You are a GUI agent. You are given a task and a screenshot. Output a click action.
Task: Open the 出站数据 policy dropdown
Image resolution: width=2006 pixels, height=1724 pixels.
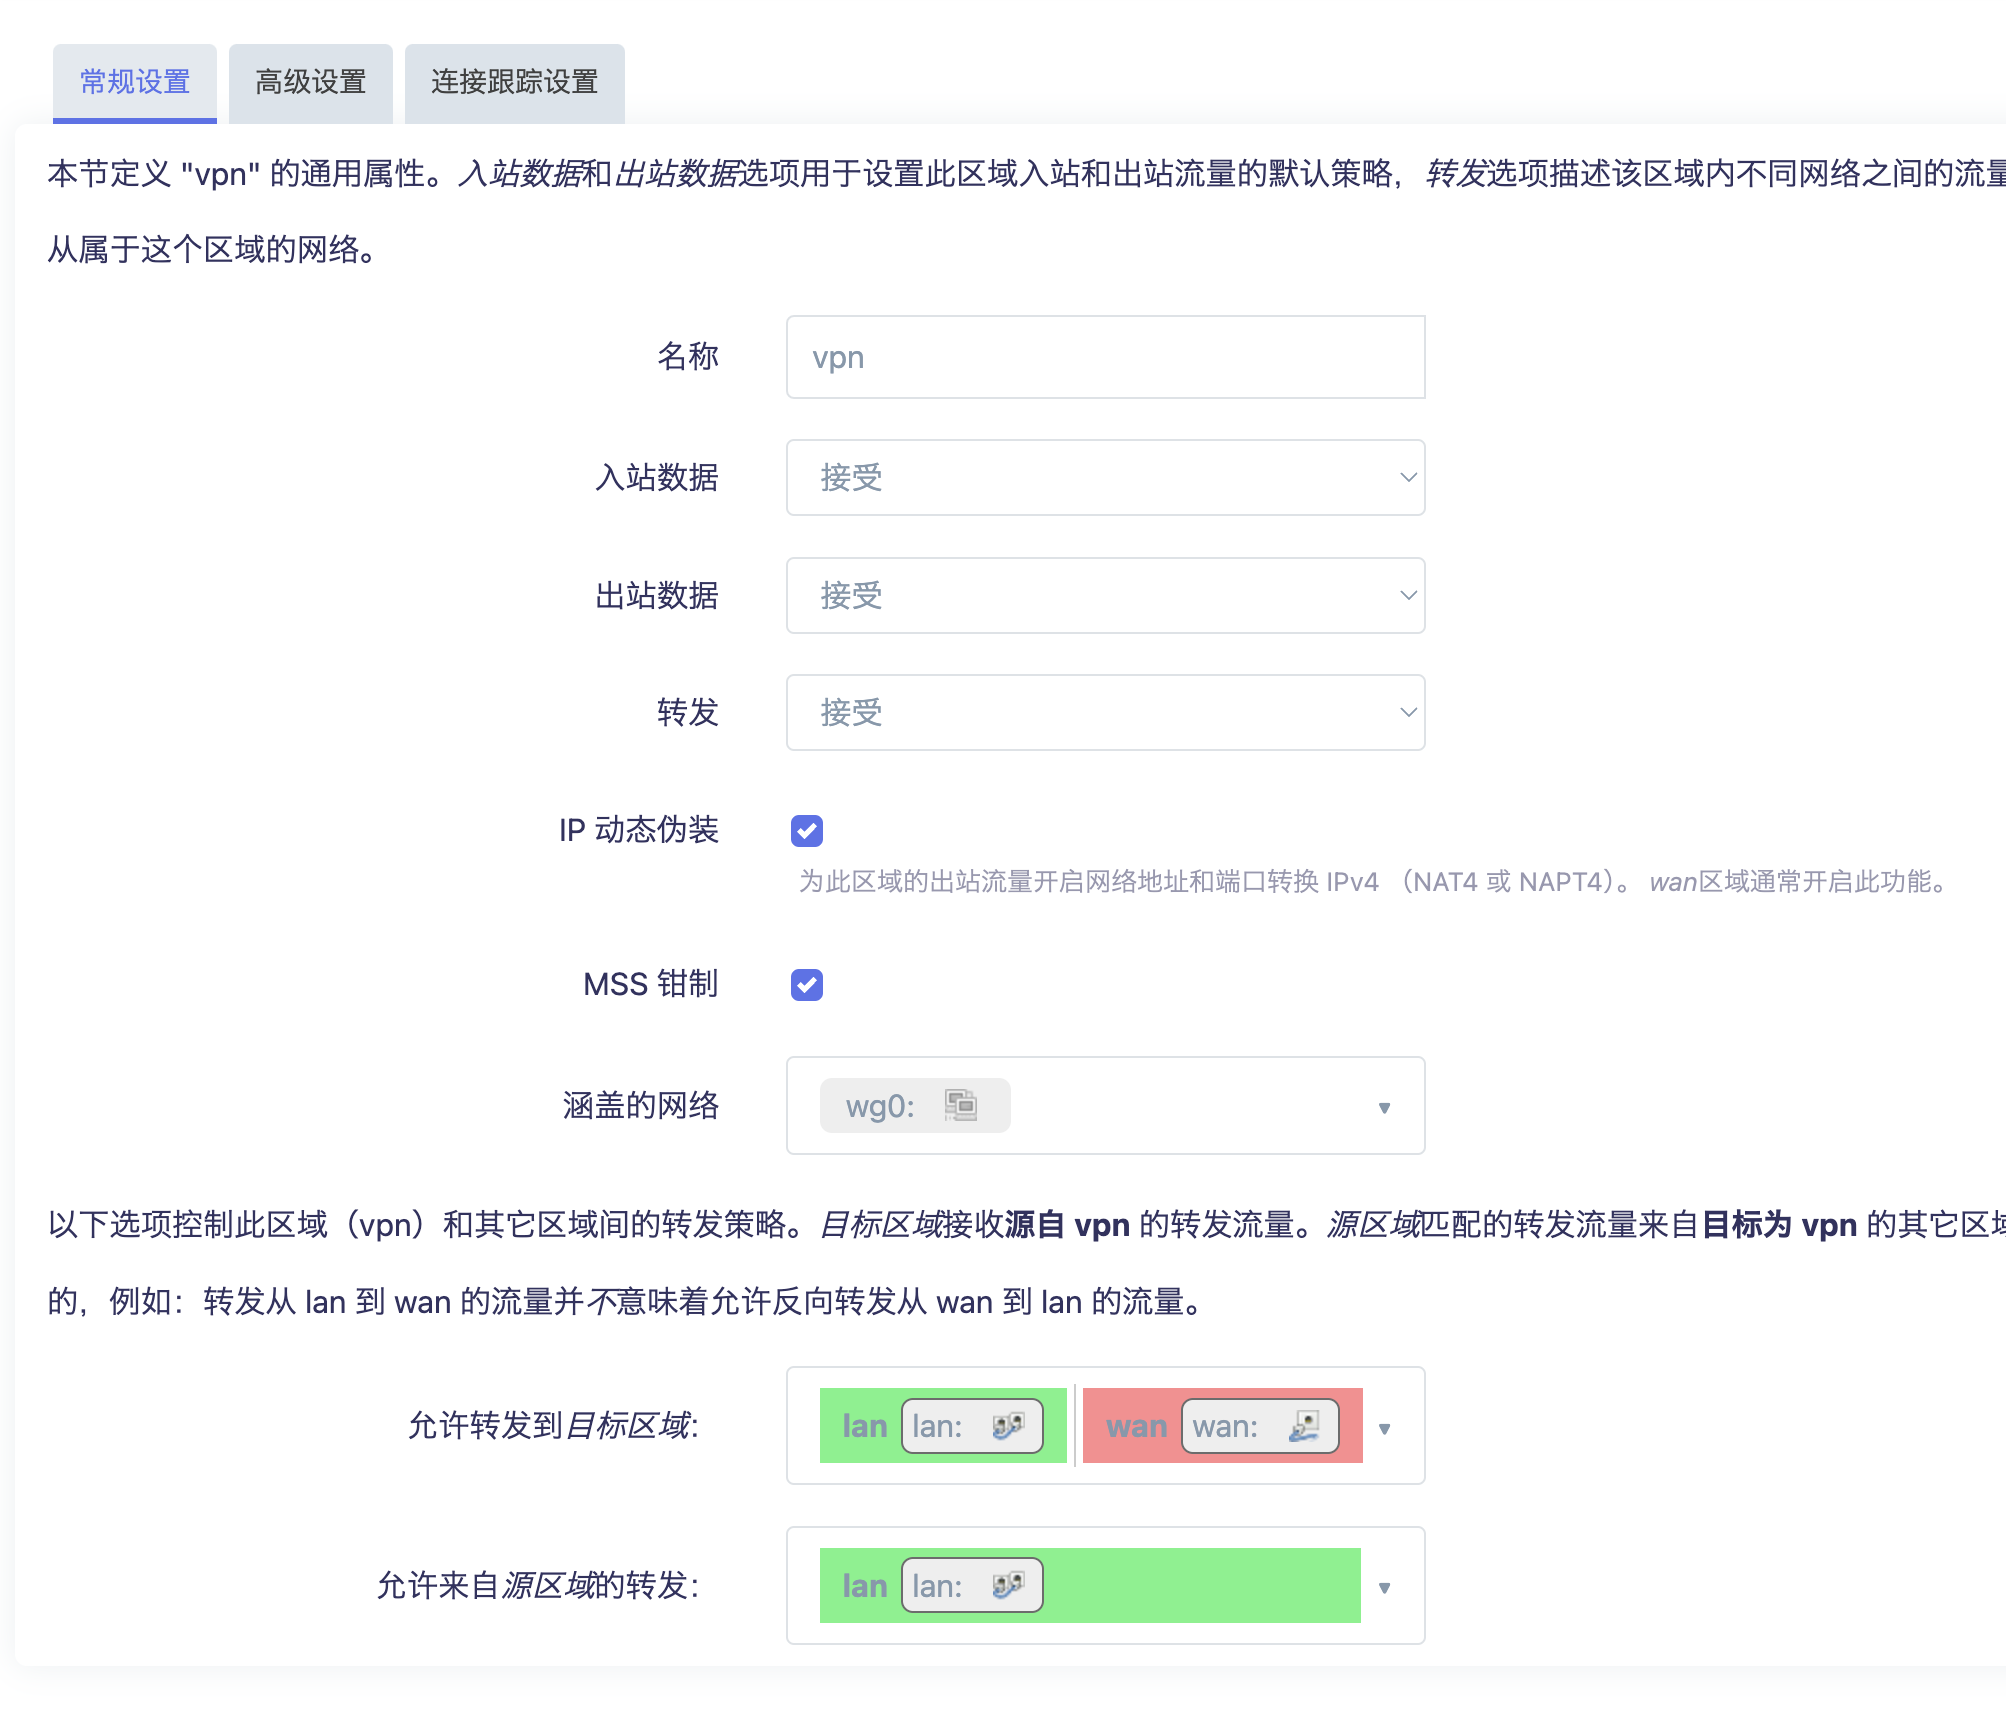click(x=1105, y=595)
